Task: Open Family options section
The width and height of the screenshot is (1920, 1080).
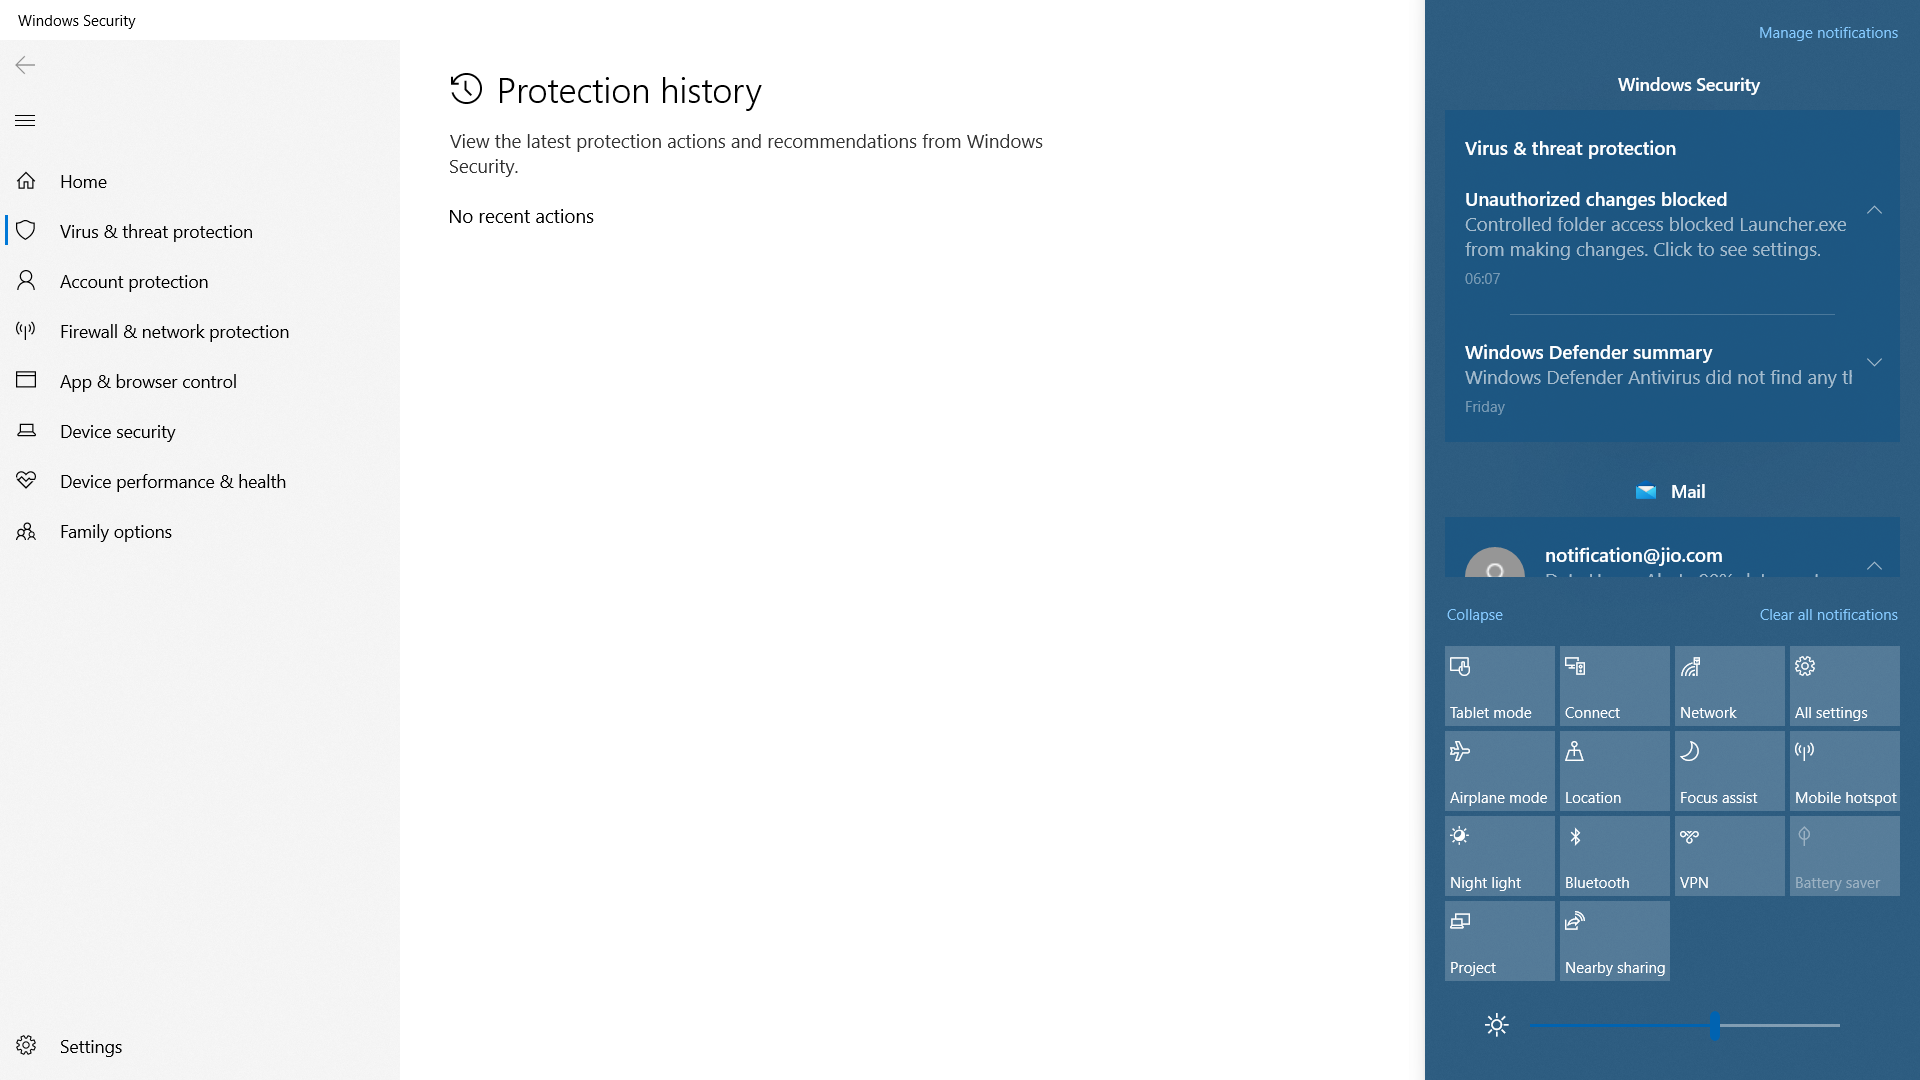Action: click(x=200, y=531)
